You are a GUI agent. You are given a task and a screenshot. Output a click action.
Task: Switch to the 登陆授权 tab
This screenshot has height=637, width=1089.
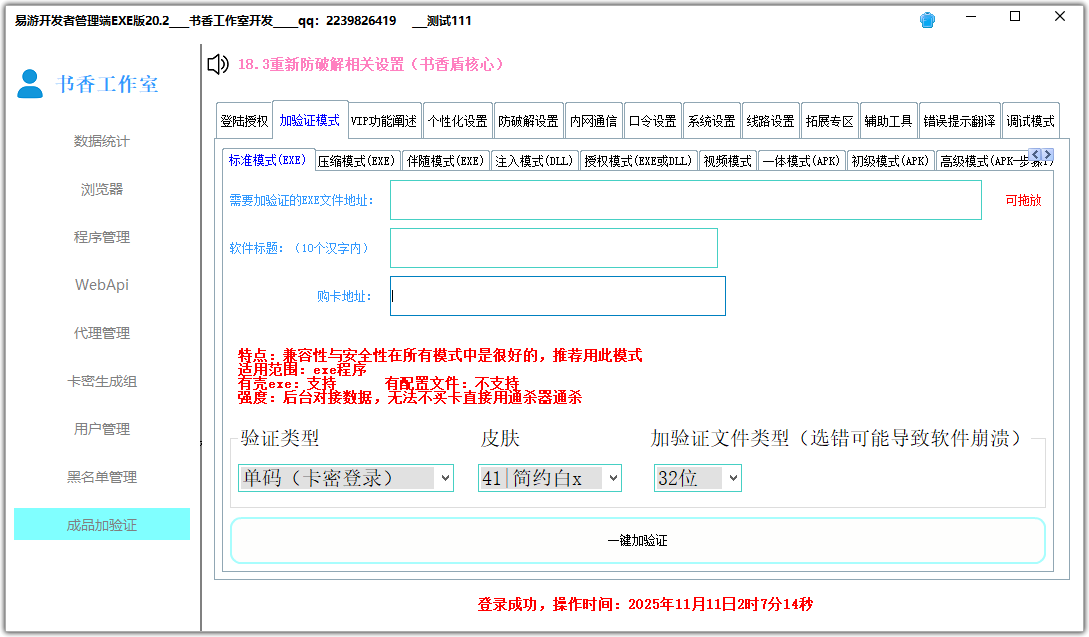click(245, 119)
